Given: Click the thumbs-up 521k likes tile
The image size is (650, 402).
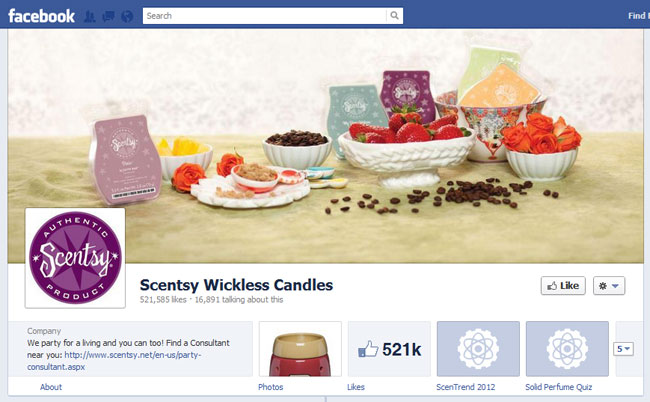Looking at the screenshot, I should pyautogui.click(x=389, y=349).
